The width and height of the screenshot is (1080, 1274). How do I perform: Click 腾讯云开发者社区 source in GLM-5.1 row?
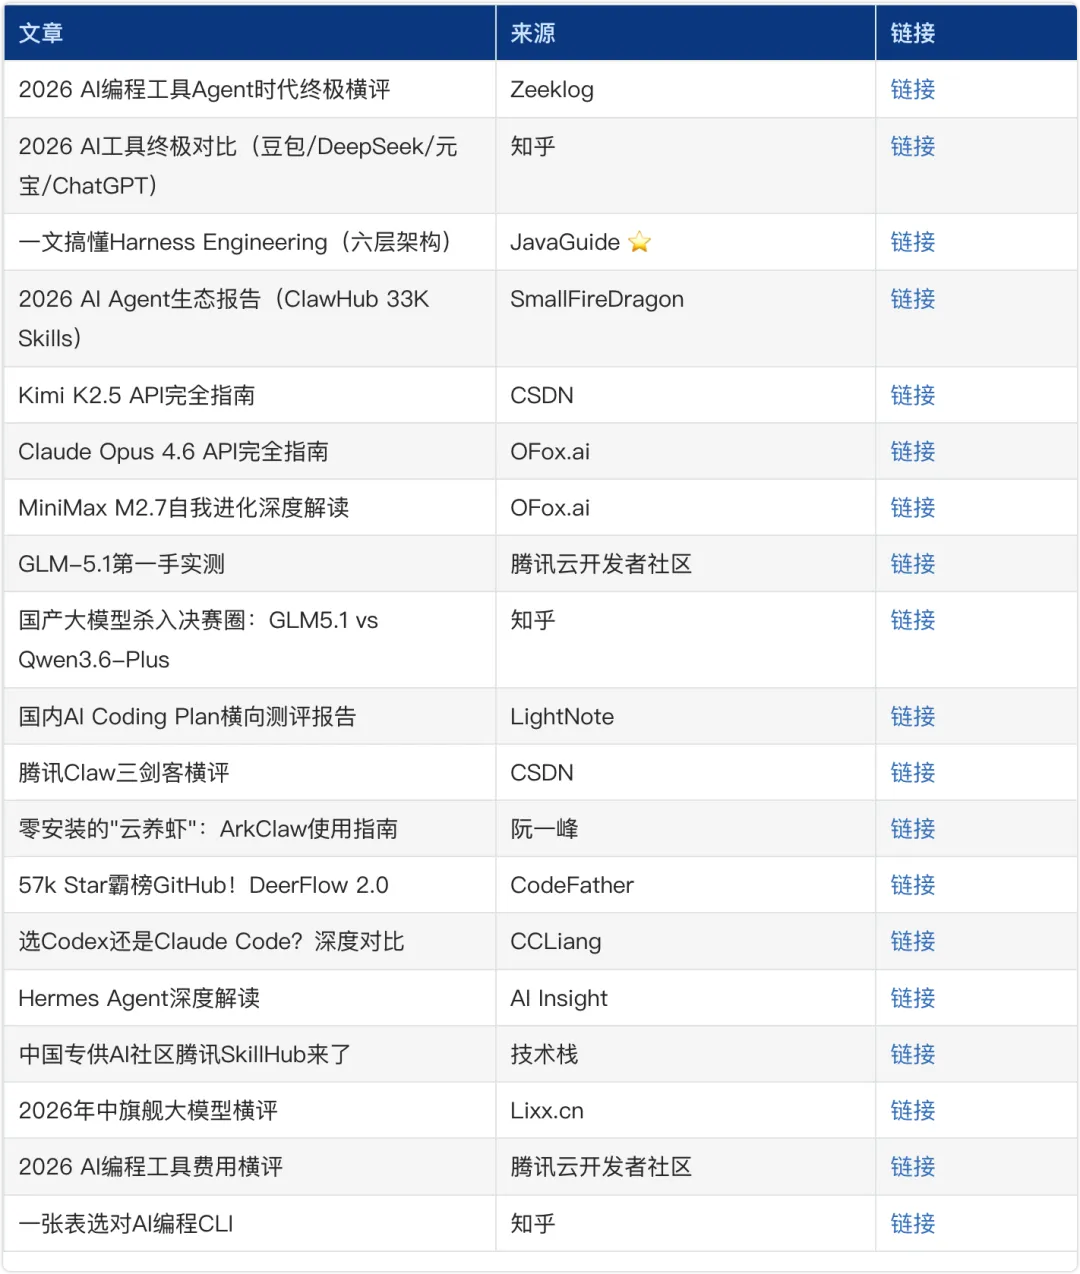click(x=601, y=565)
